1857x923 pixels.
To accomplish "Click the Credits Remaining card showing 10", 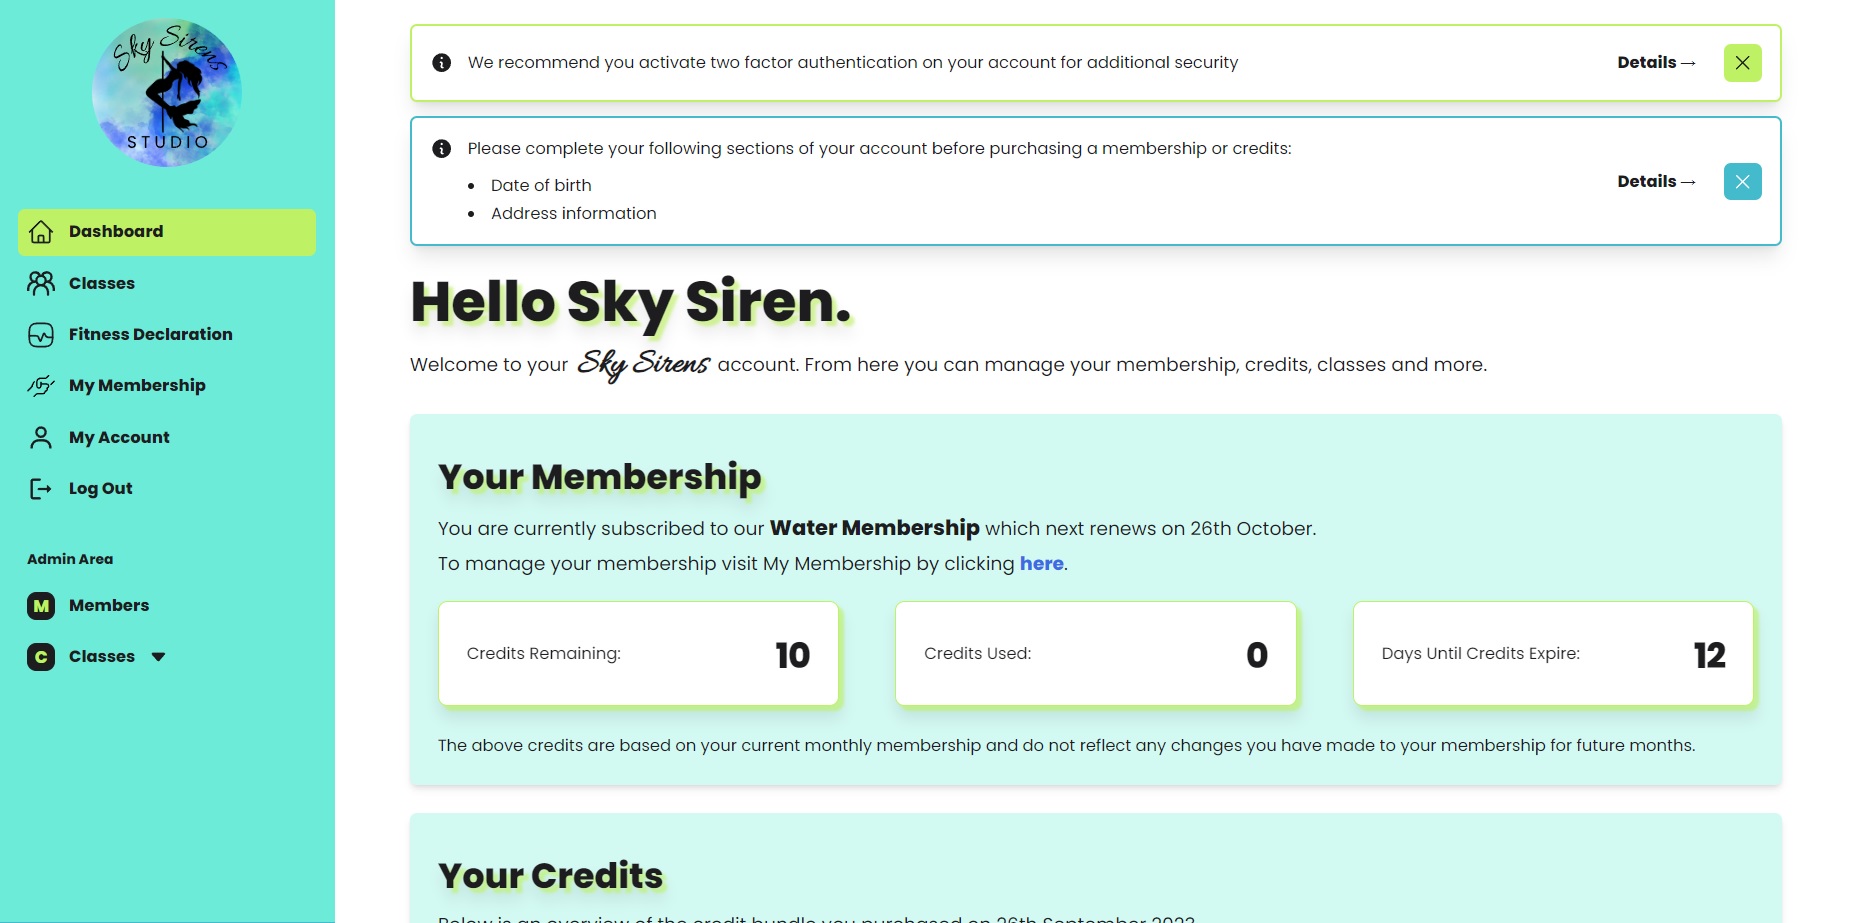I will point(638,654).
